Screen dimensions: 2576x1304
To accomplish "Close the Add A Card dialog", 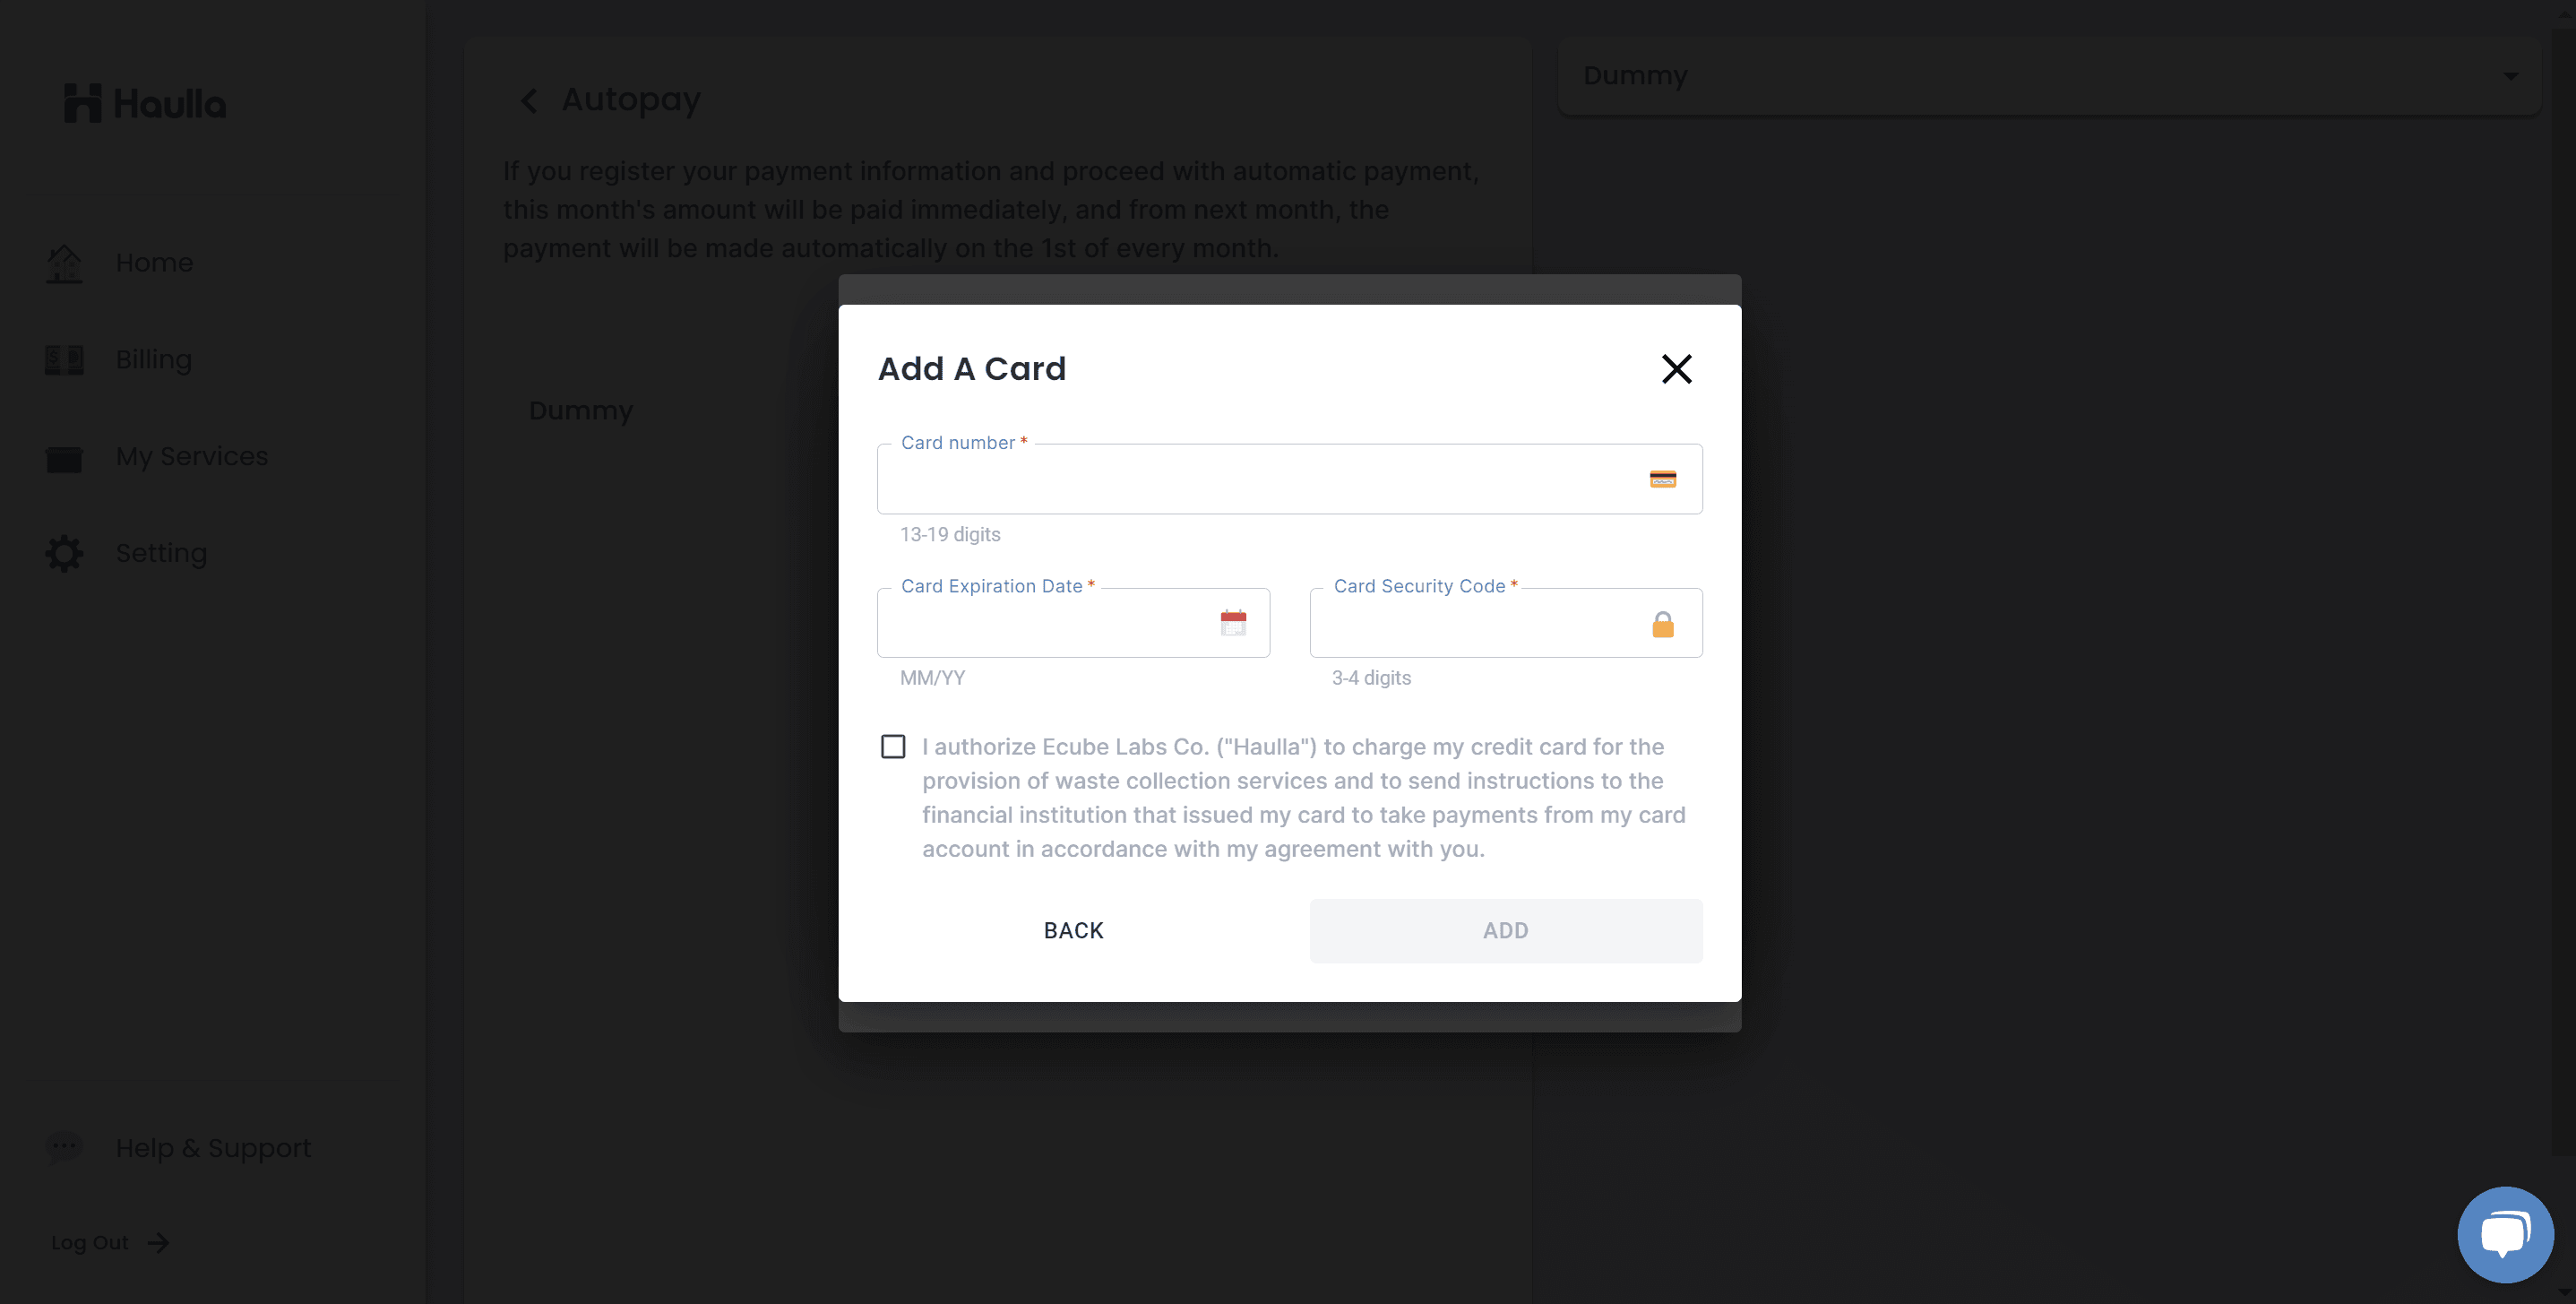I will pyautogui.click(x=1676, y=369).
